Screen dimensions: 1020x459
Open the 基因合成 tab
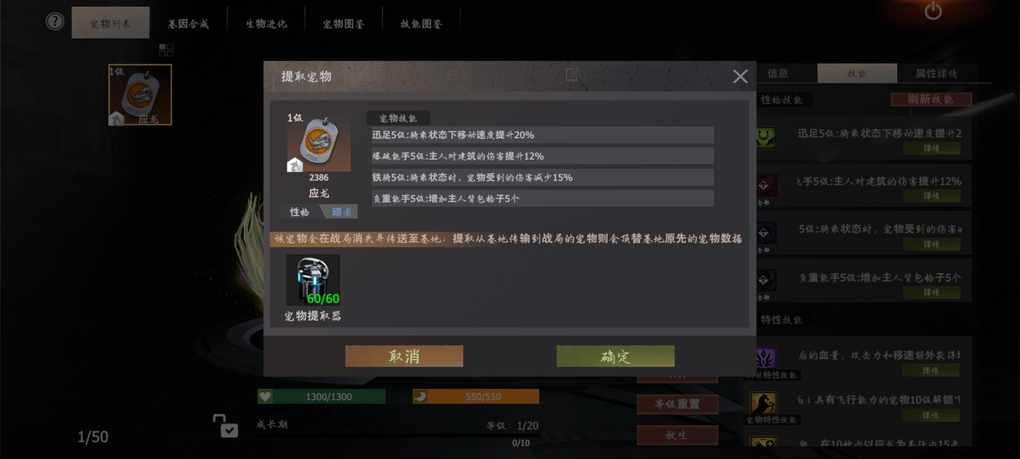coord(189,23)
